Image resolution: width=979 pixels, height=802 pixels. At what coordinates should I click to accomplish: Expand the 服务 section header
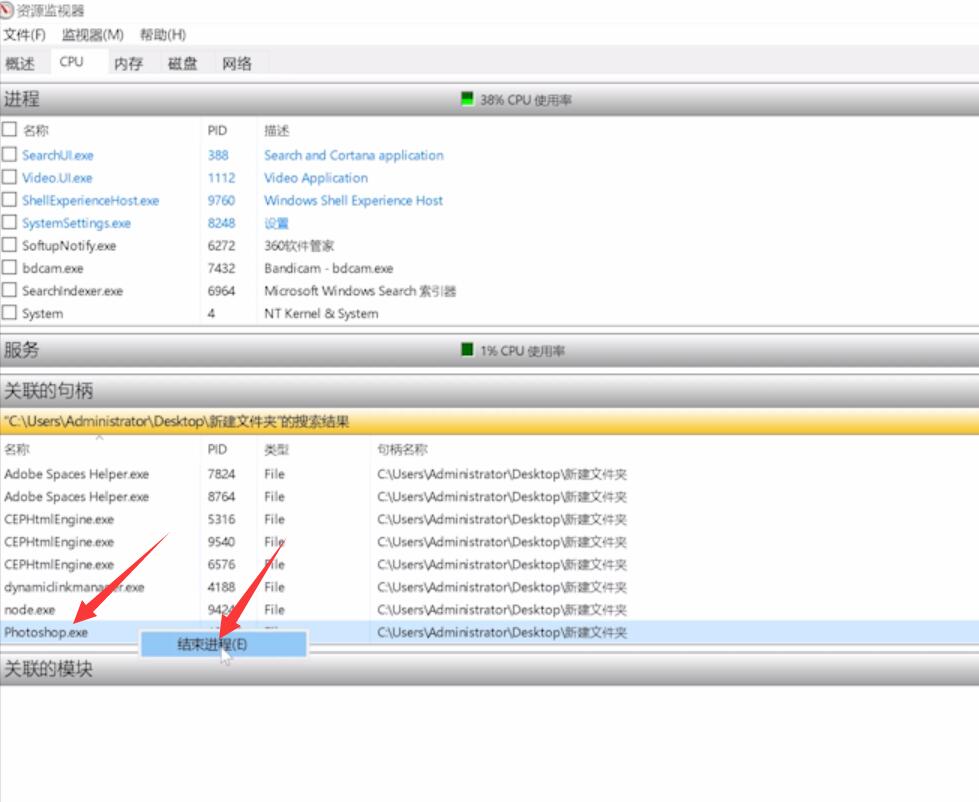click(490, 350)
